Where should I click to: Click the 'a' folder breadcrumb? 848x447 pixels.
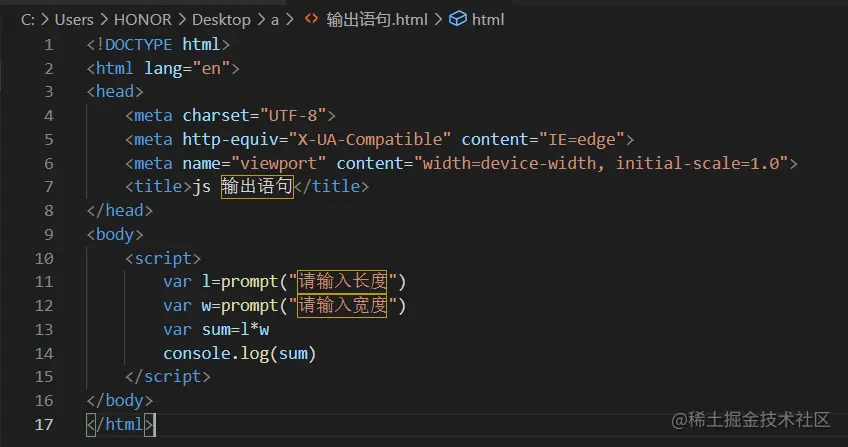click(275, 20)
